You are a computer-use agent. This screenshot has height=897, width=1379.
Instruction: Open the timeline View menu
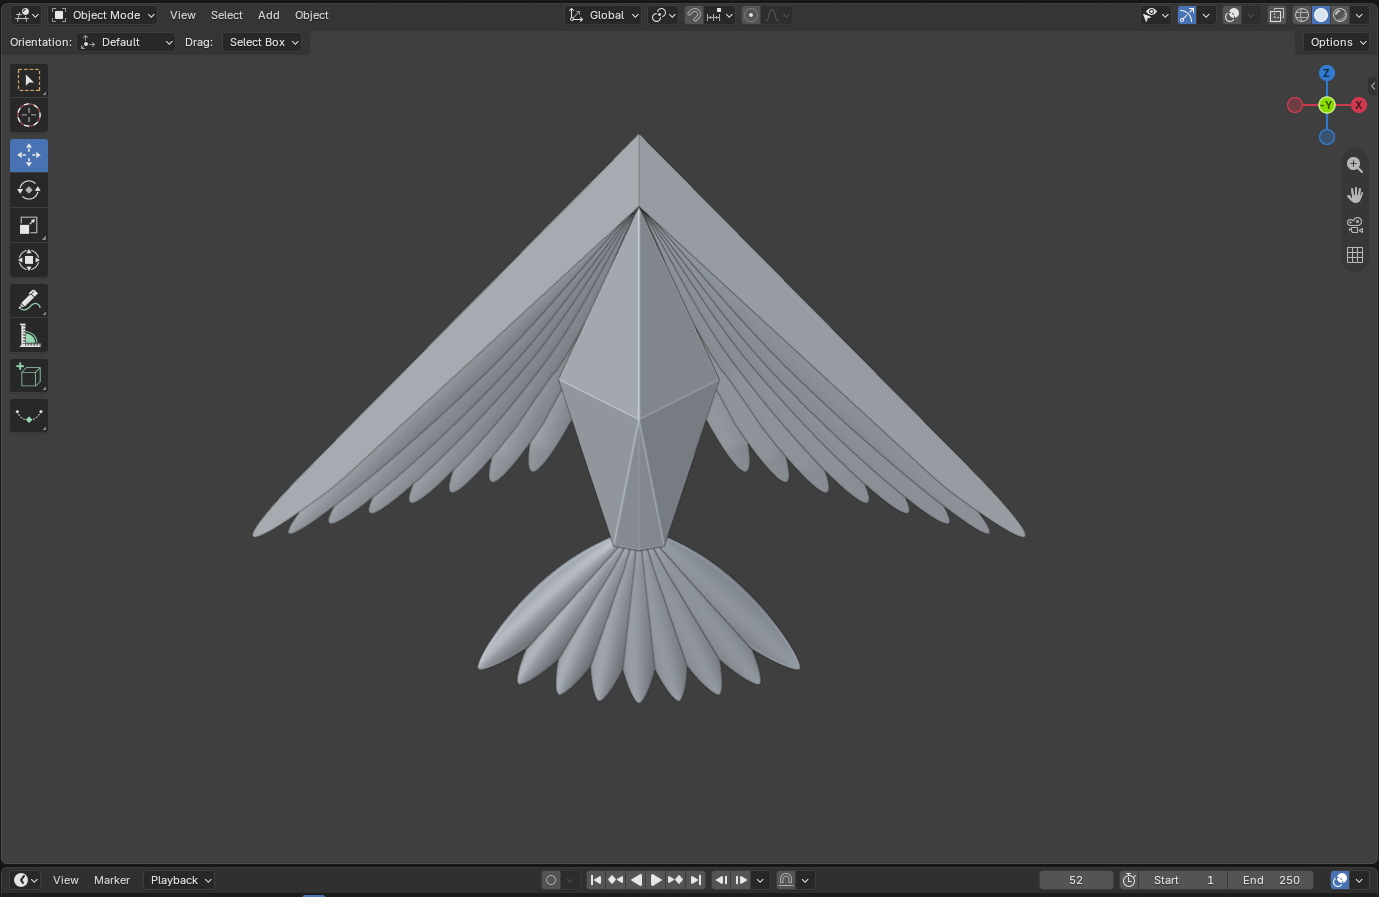click(66, 880)
